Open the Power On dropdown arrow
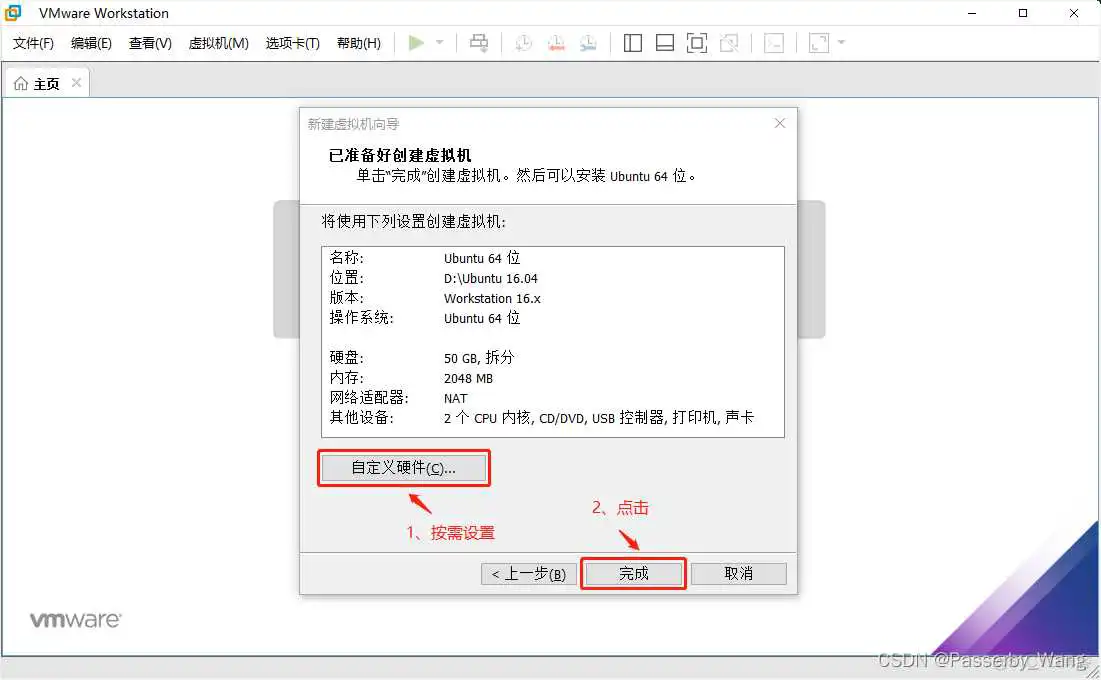1101x680 pixels. pyautogui.click(x=438, y=42)
